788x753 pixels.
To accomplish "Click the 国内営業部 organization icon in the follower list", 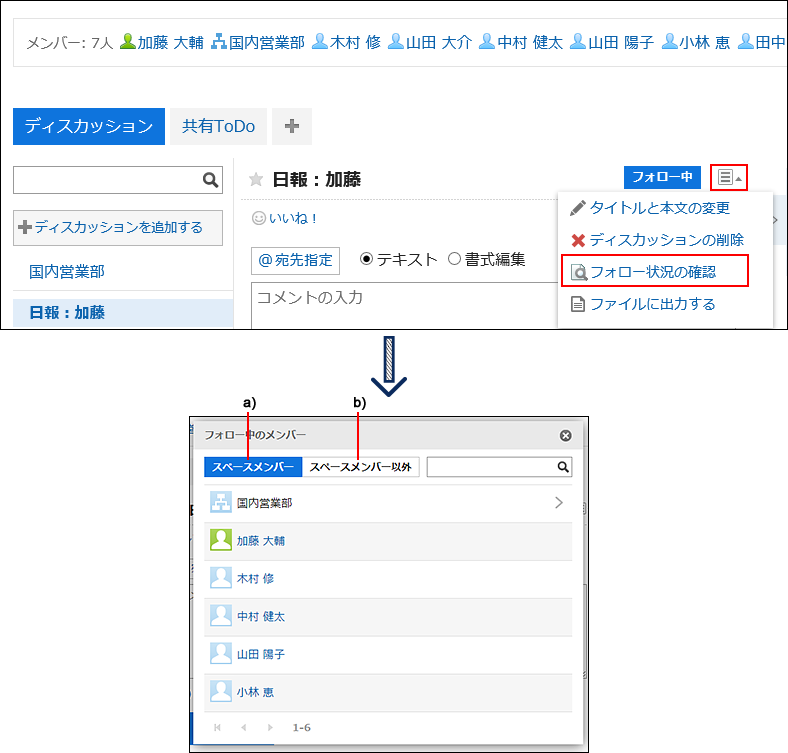I will pyautogui.click(x=221, y=502).
